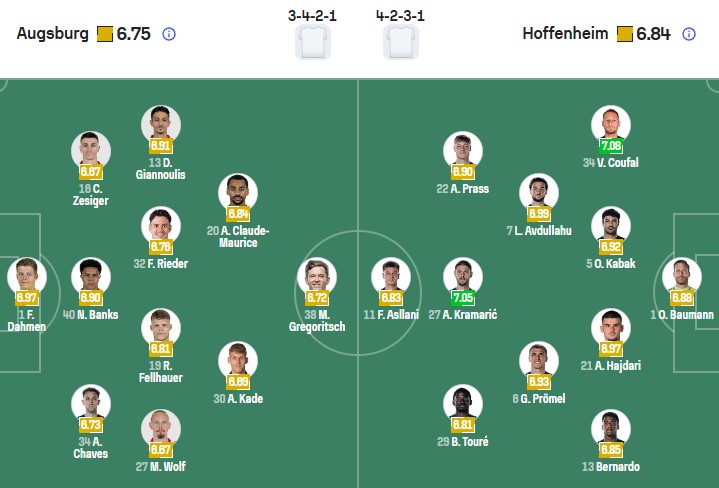Select M. Wolf player photo
The image size is (719, 488).
click(x=160, y=426)
